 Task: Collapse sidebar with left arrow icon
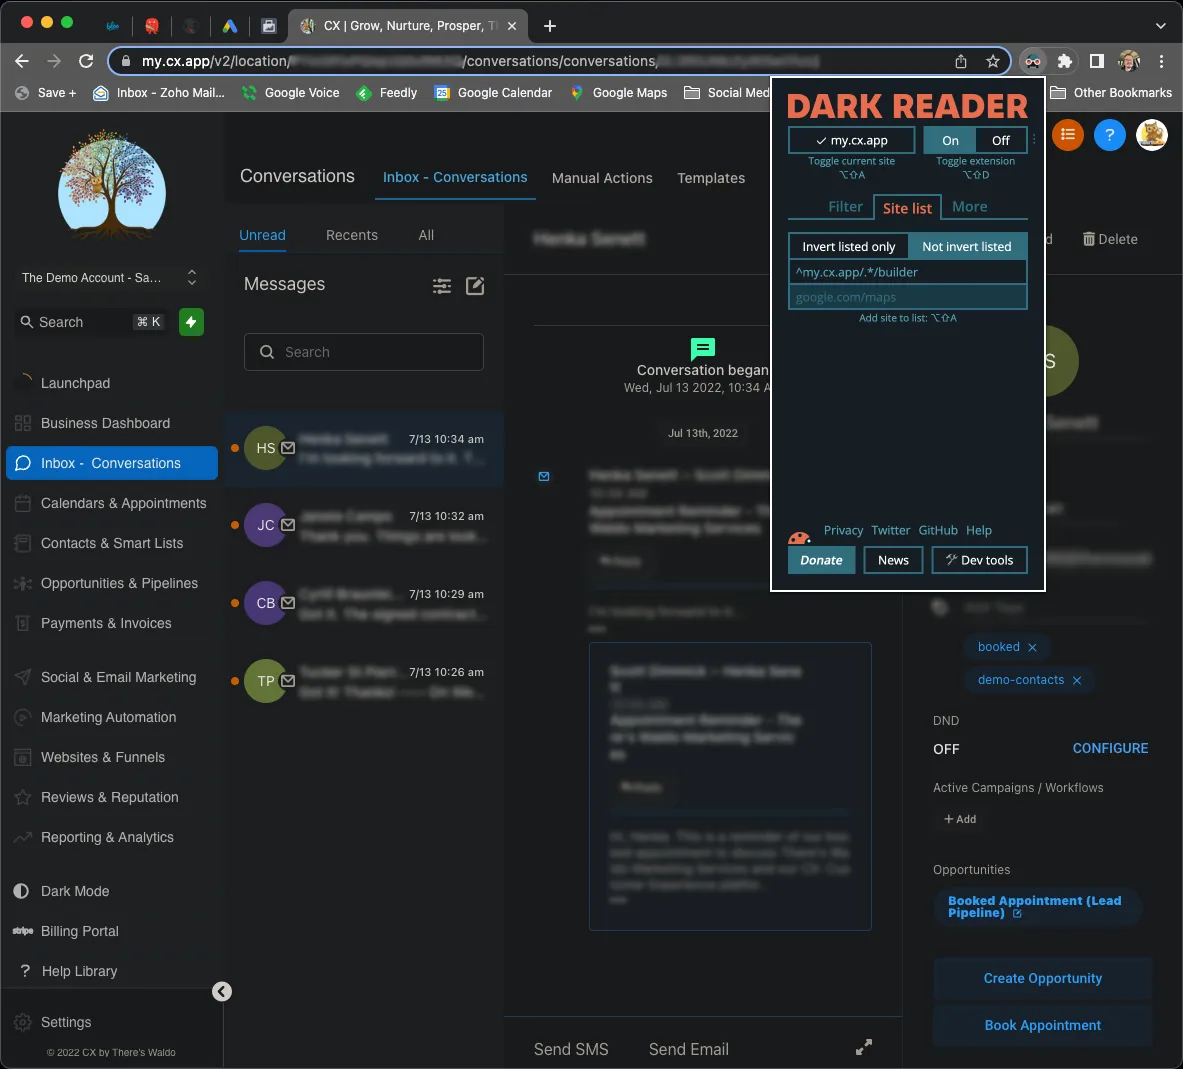[x=222, y=991]
